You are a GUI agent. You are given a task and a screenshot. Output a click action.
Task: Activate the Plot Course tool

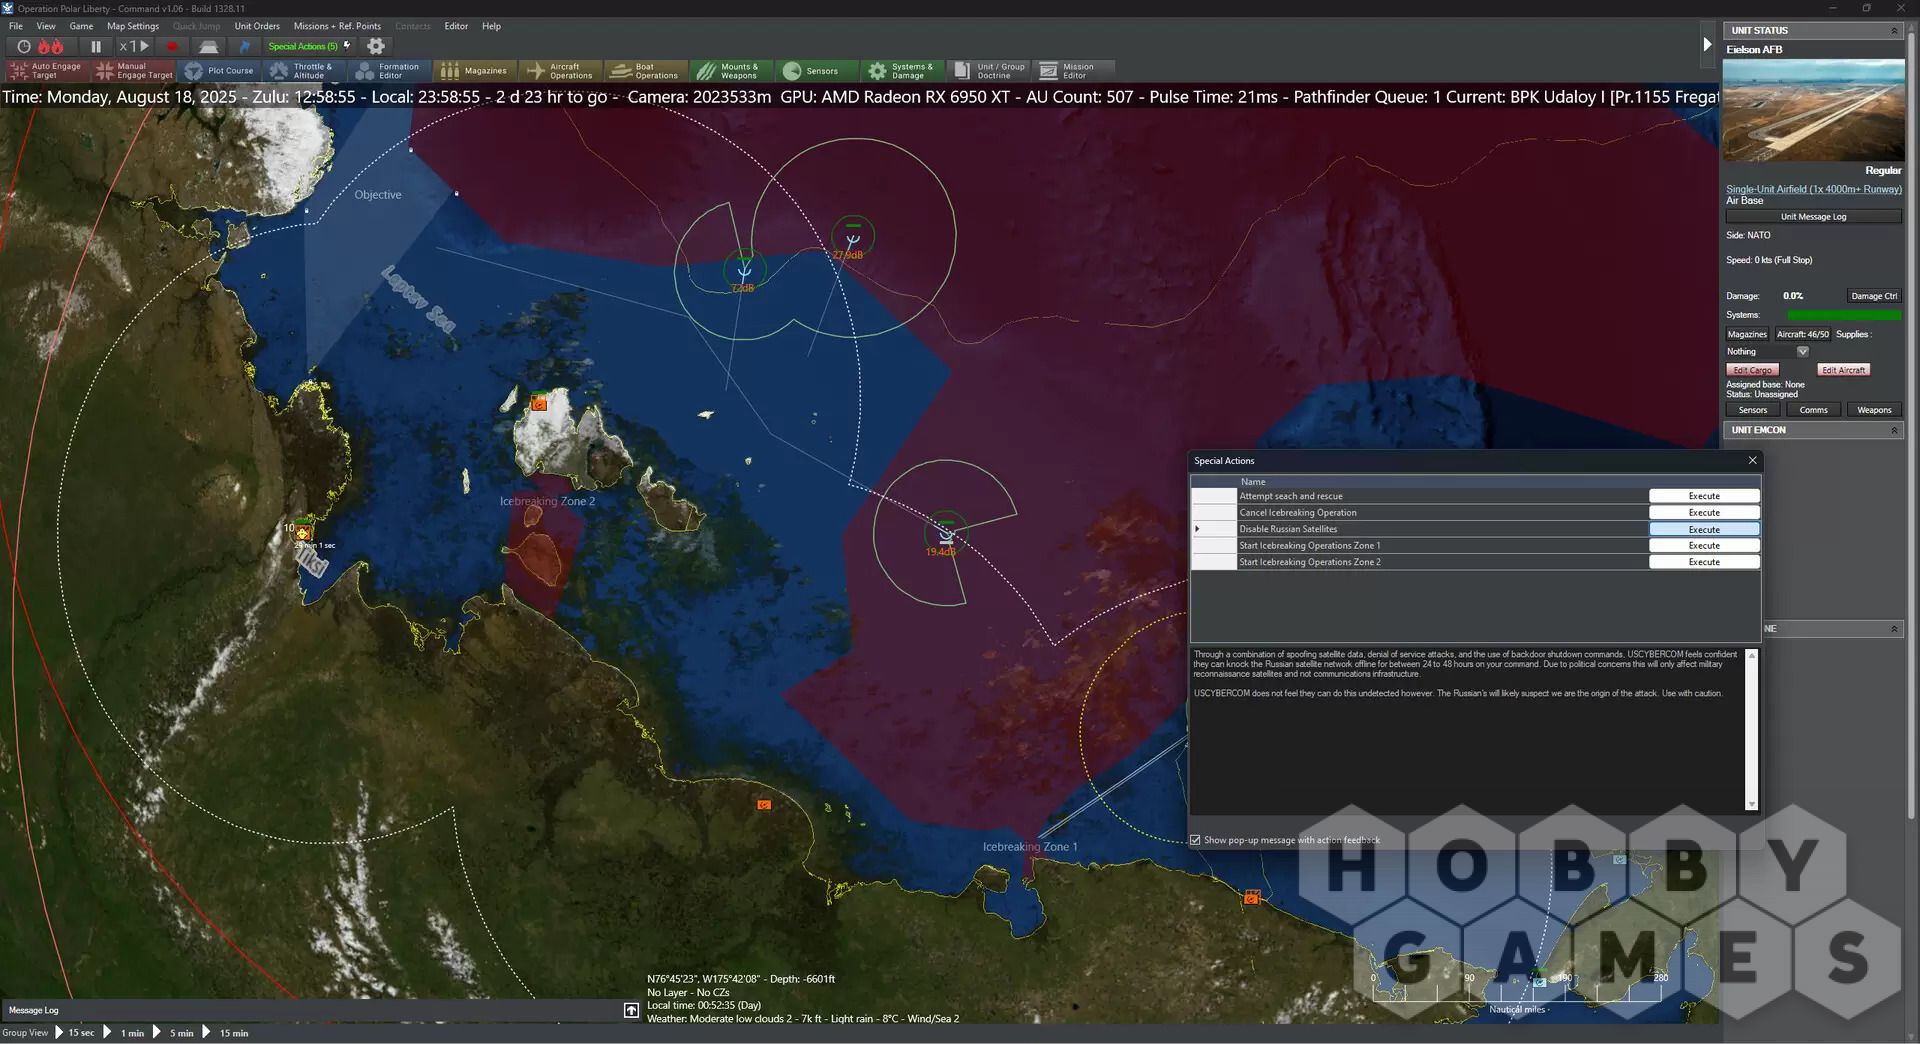[220, 71]
